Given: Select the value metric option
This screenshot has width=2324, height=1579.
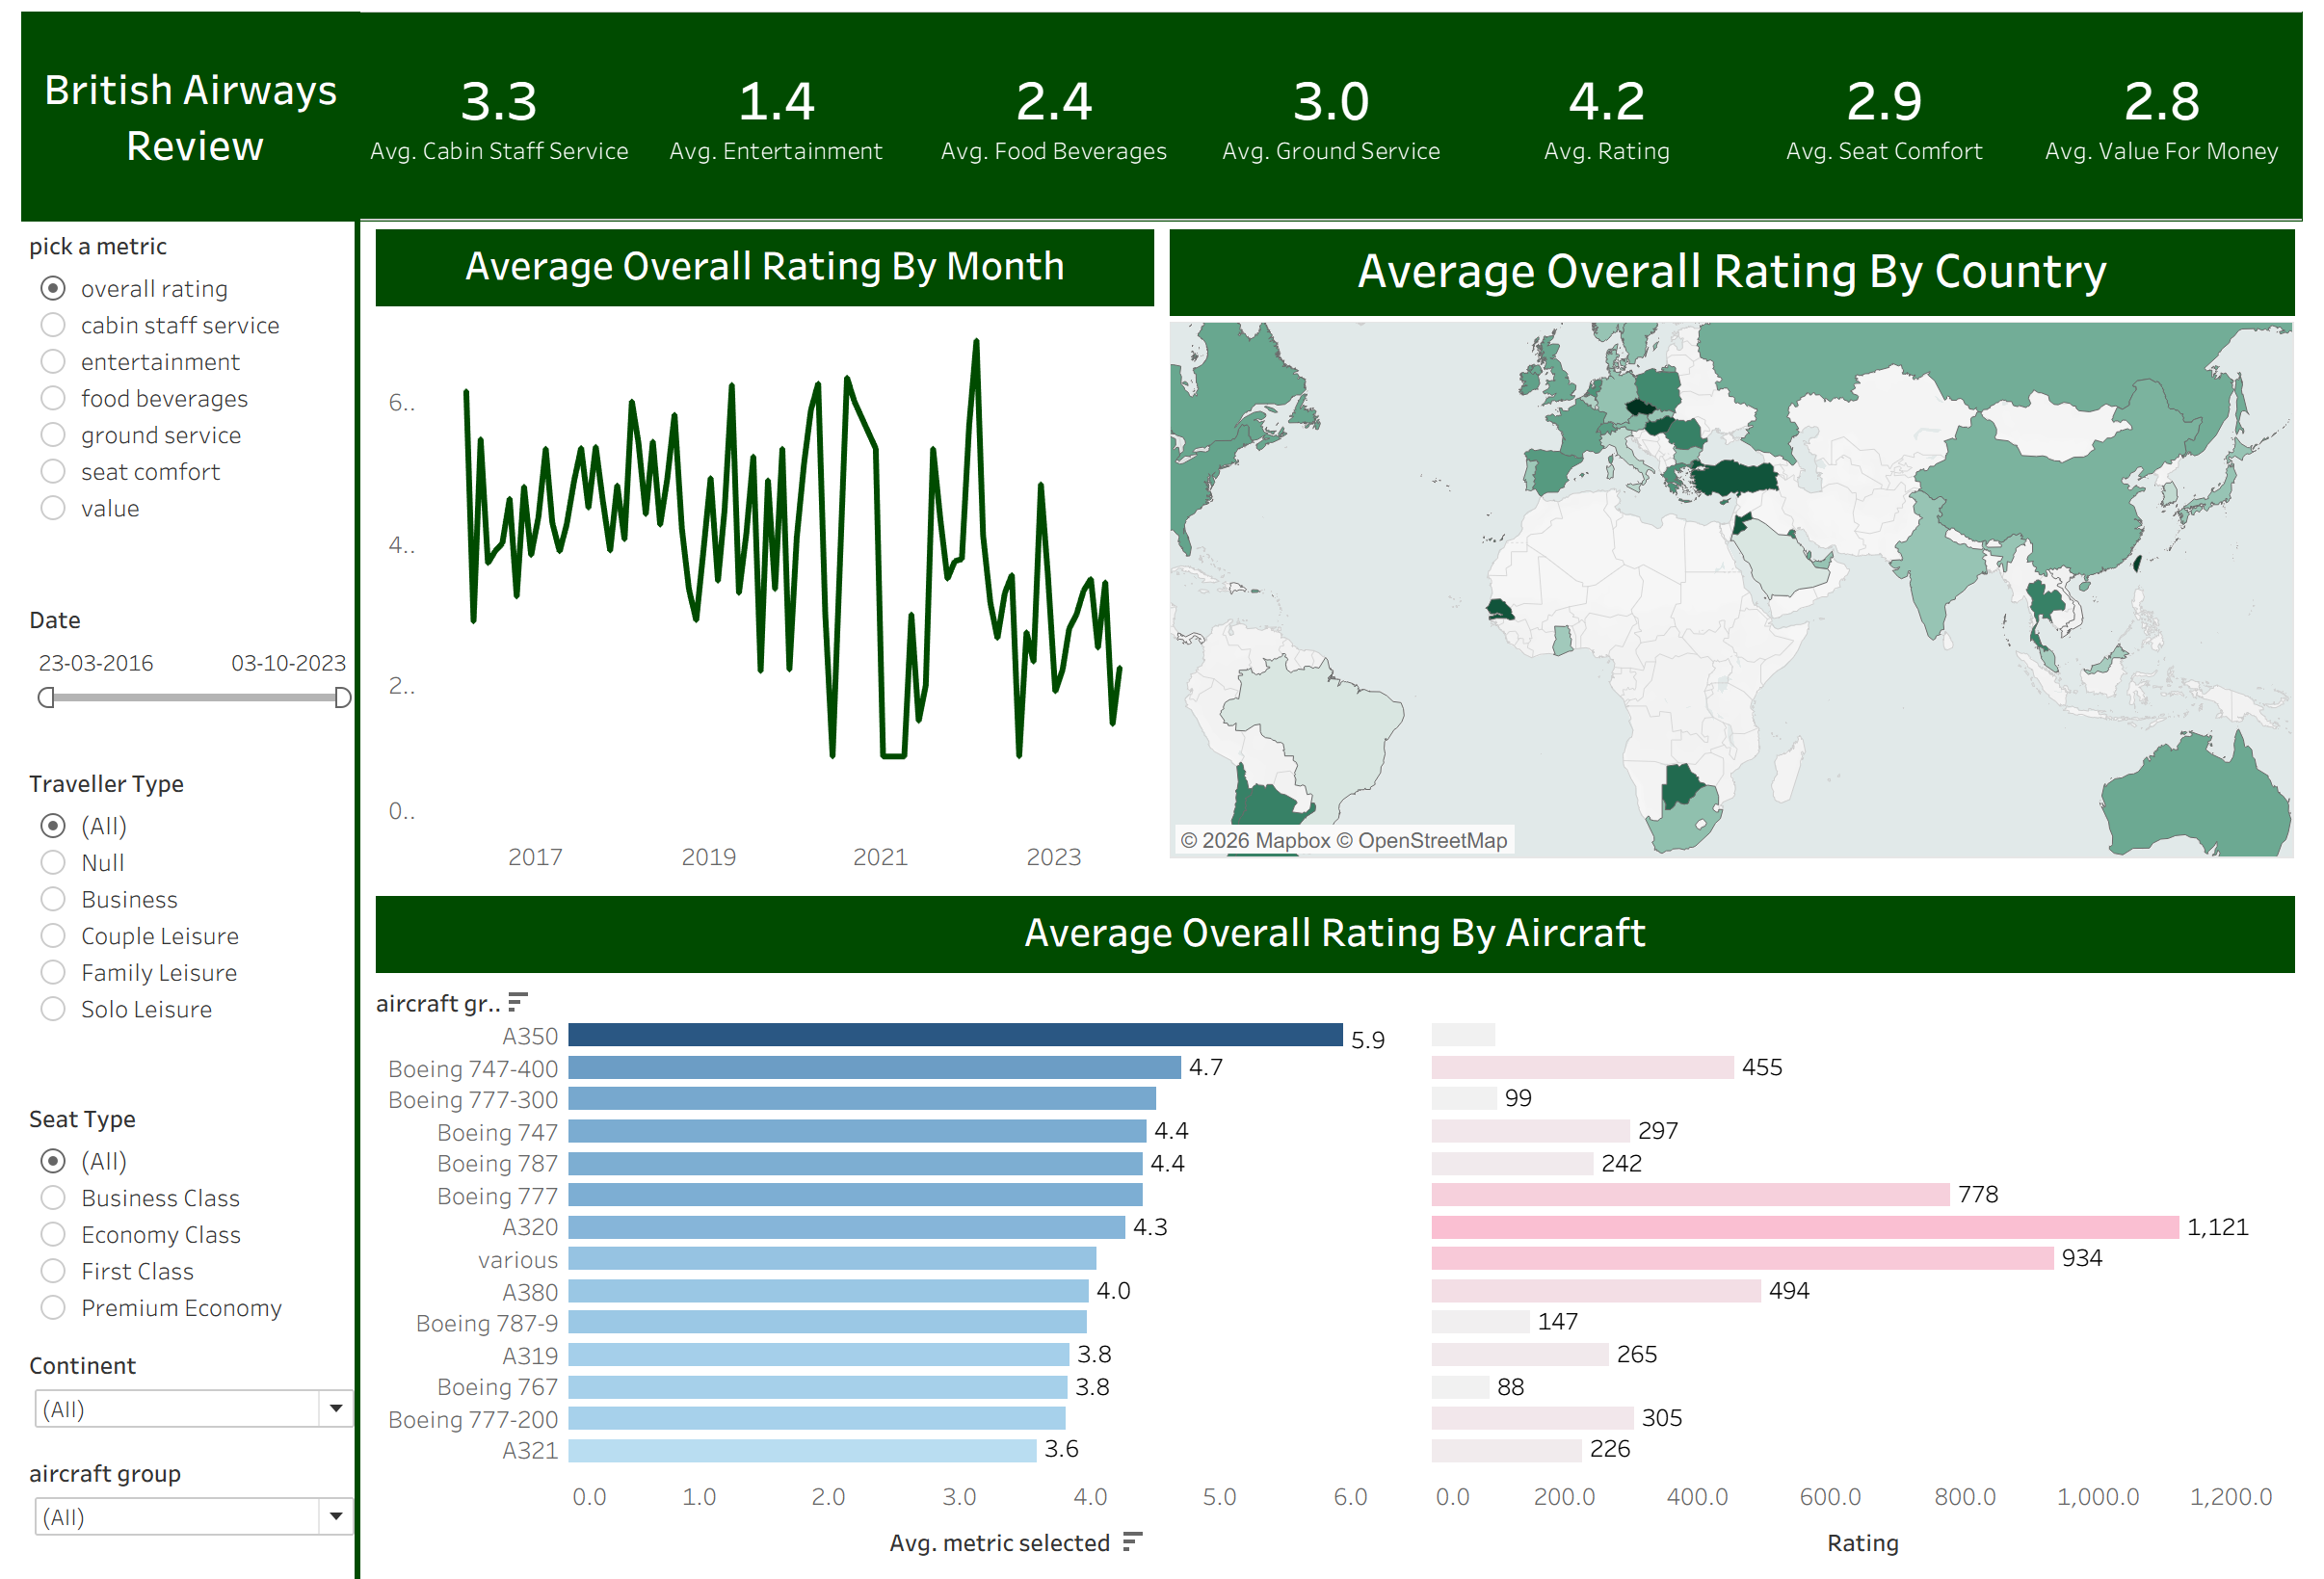Looking at the screenshot, I should coord(53,508).
